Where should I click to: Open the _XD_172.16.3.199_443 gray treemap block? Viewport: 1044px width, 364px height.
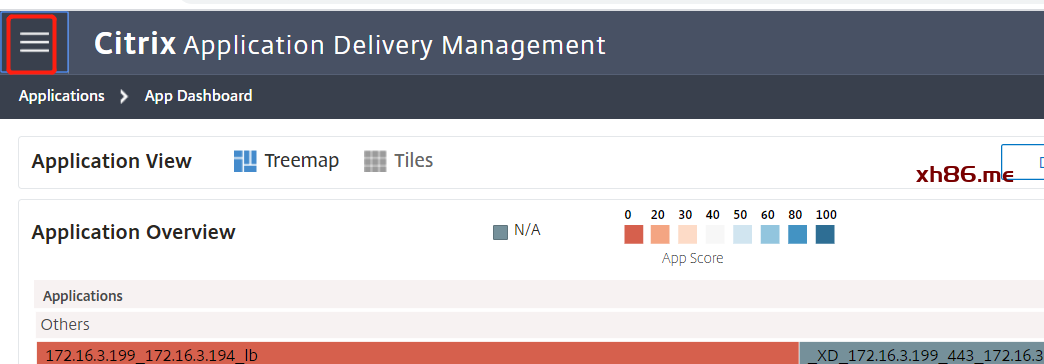coord(921,353)
